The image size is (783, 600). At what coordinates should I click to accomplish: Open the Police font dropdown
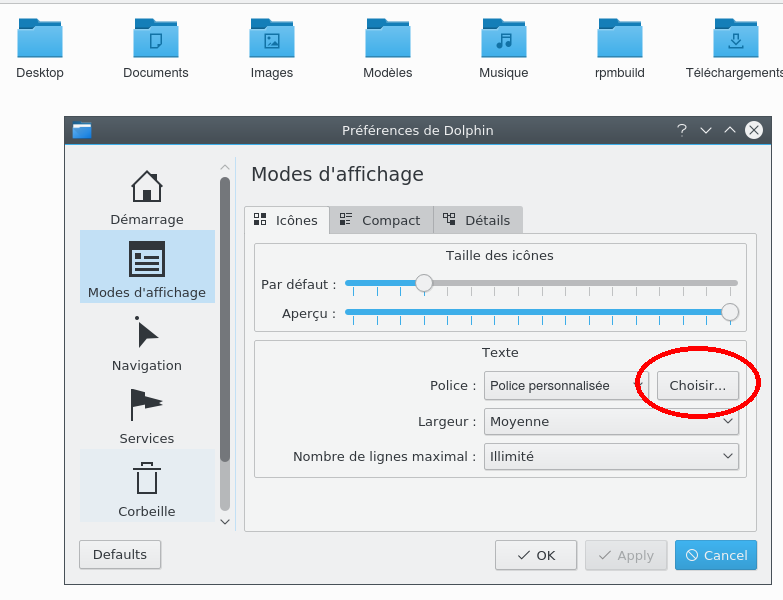[566, 385]
